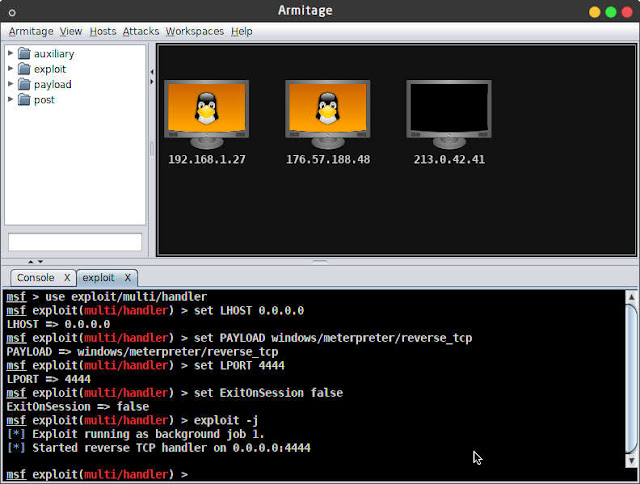The image size is (640, 484).
Task: Click the payload folder icon
Action: (x=24, y=84)
